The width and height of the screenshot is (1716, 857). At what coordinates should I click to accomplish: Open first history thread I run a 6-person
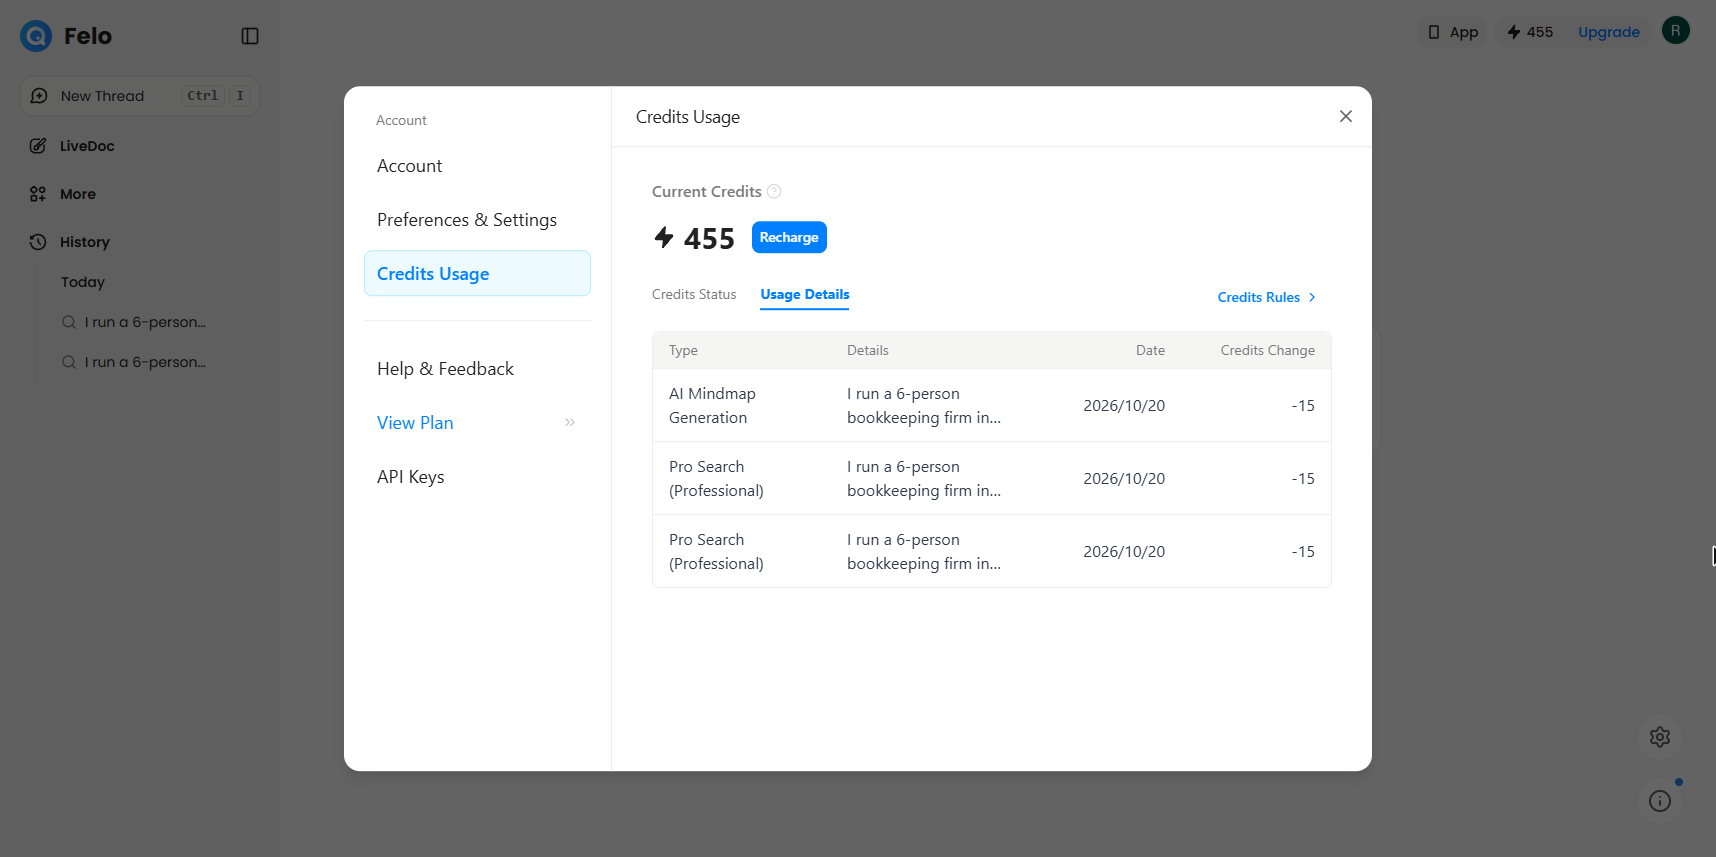[134, 322]
